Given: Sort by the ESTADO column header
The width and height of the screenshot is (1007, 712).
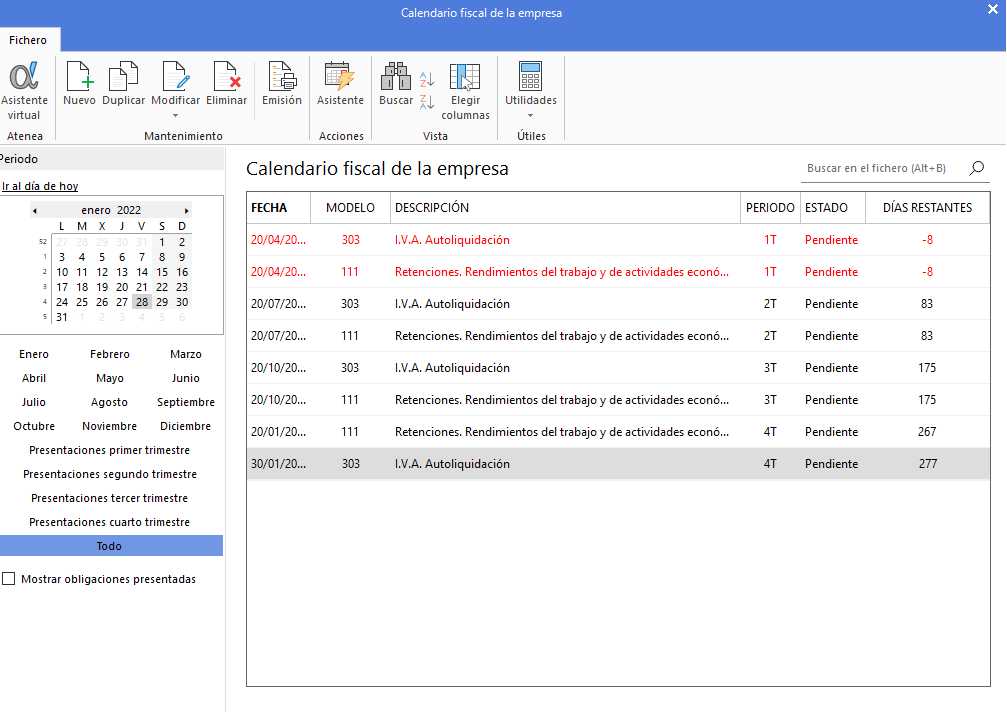Looking at the screenshot, I should coord(832,208).
